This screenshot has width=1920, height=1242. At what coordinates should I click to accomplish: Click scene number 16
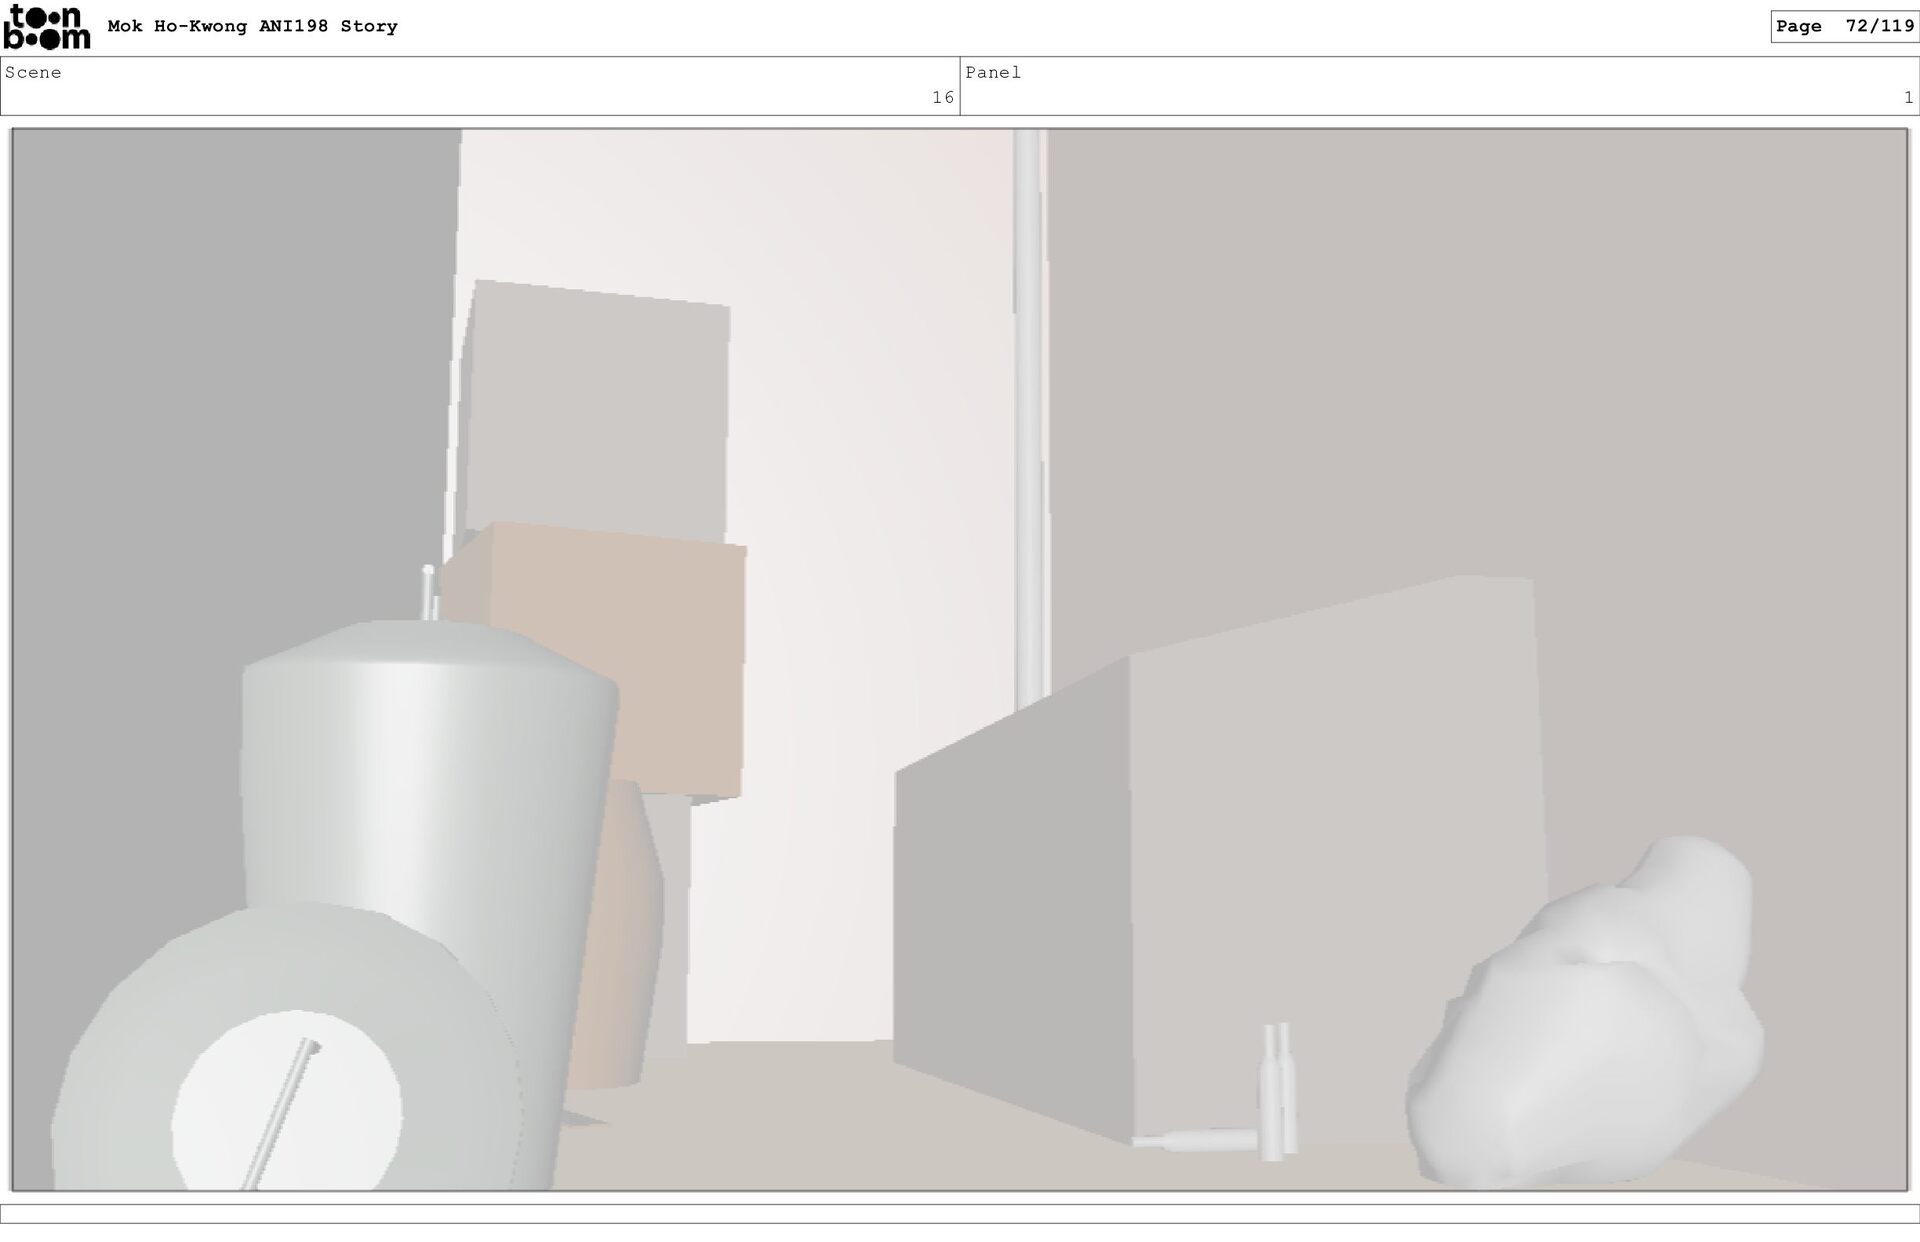[x=942, y=98]
